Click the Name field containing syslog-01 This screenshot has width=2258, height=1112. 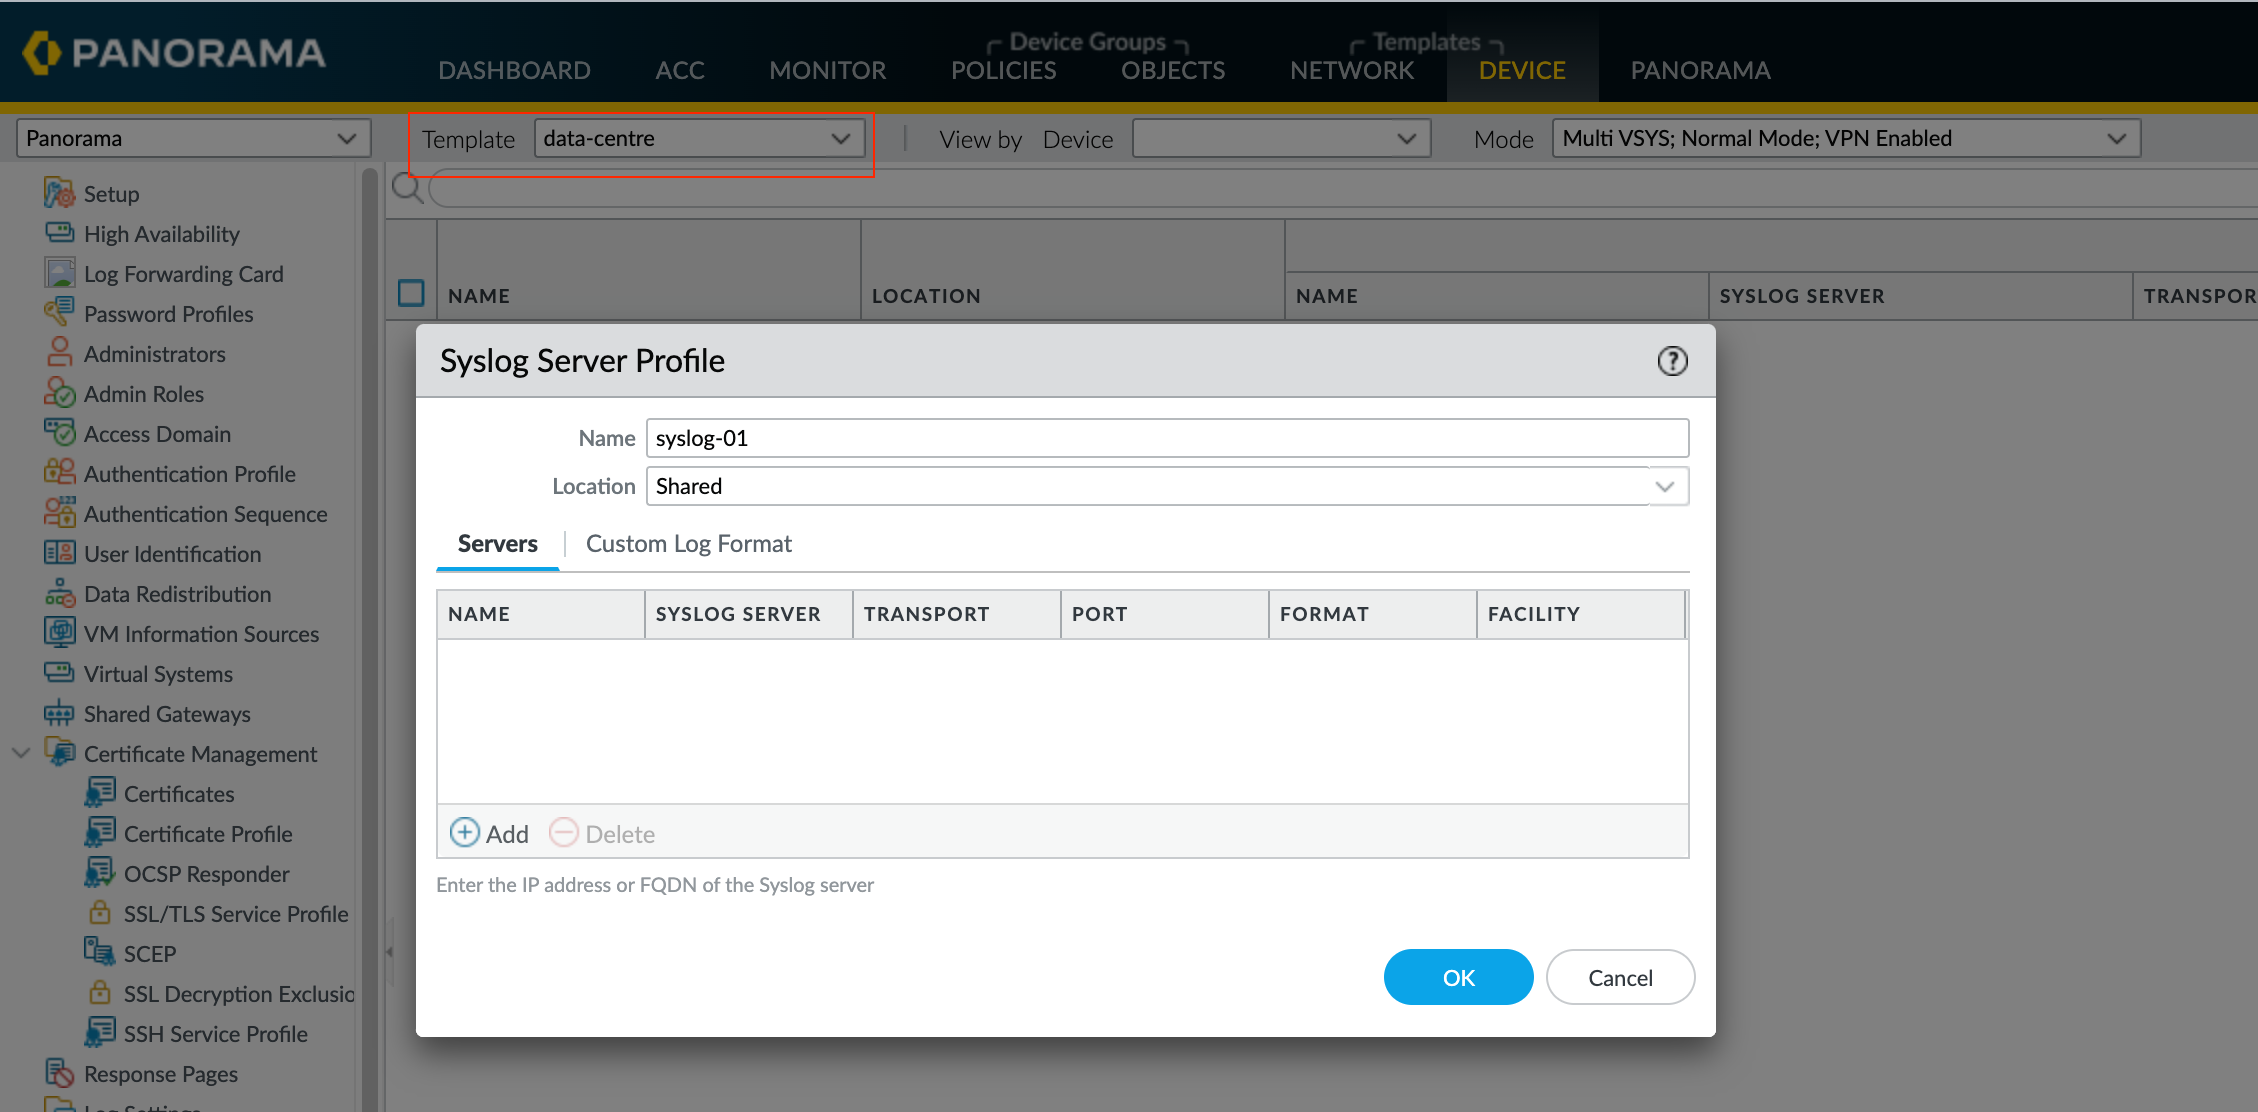(x=1166, y=439)
